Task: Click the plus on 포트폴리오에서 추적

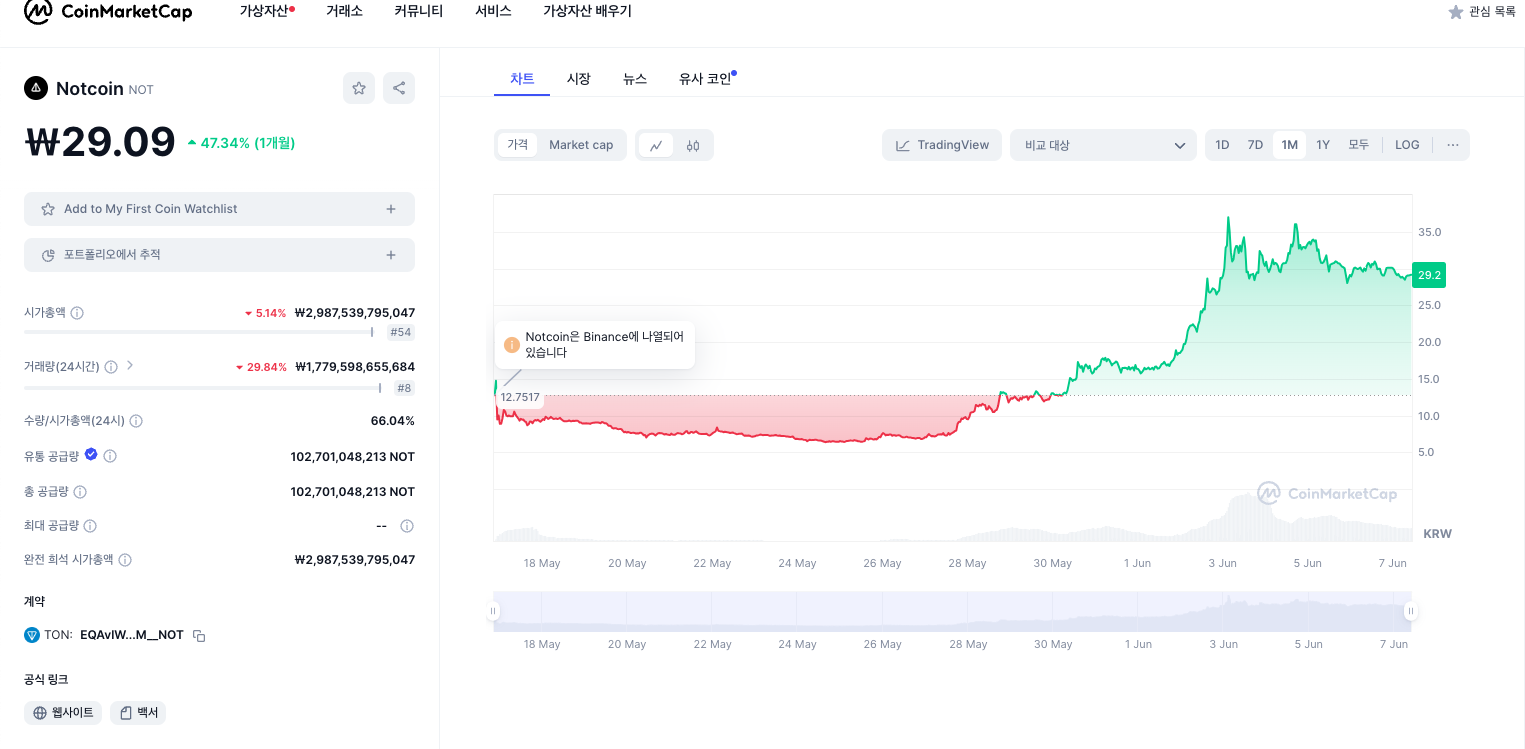Action: pos(391,255)
